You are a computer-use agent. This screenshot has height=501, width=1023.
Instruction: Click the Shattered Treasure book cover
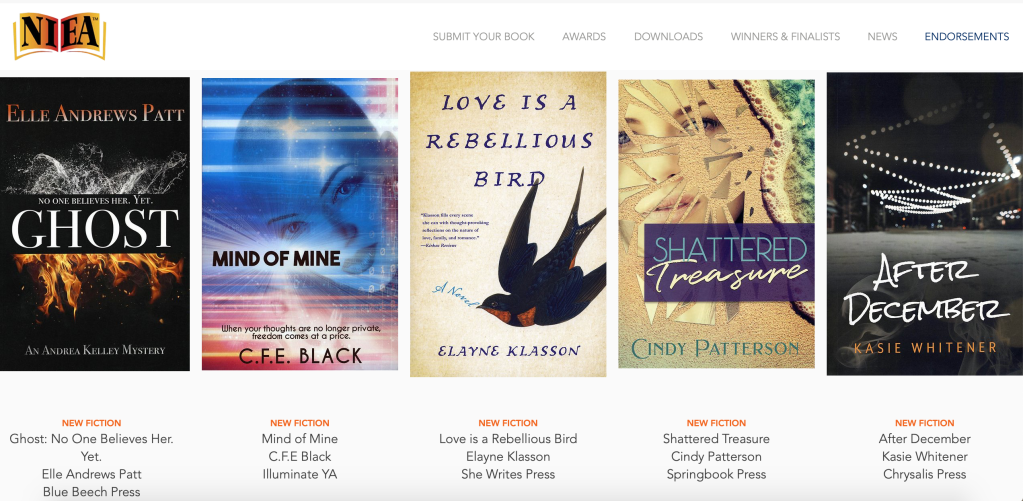click(x=716, y=224)
